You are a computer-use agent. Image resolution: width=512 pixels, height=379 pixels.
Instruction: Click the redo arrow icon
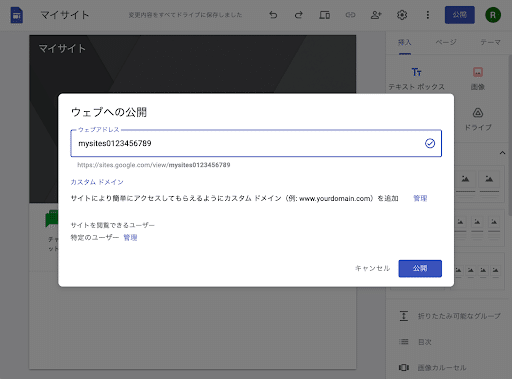299,15
